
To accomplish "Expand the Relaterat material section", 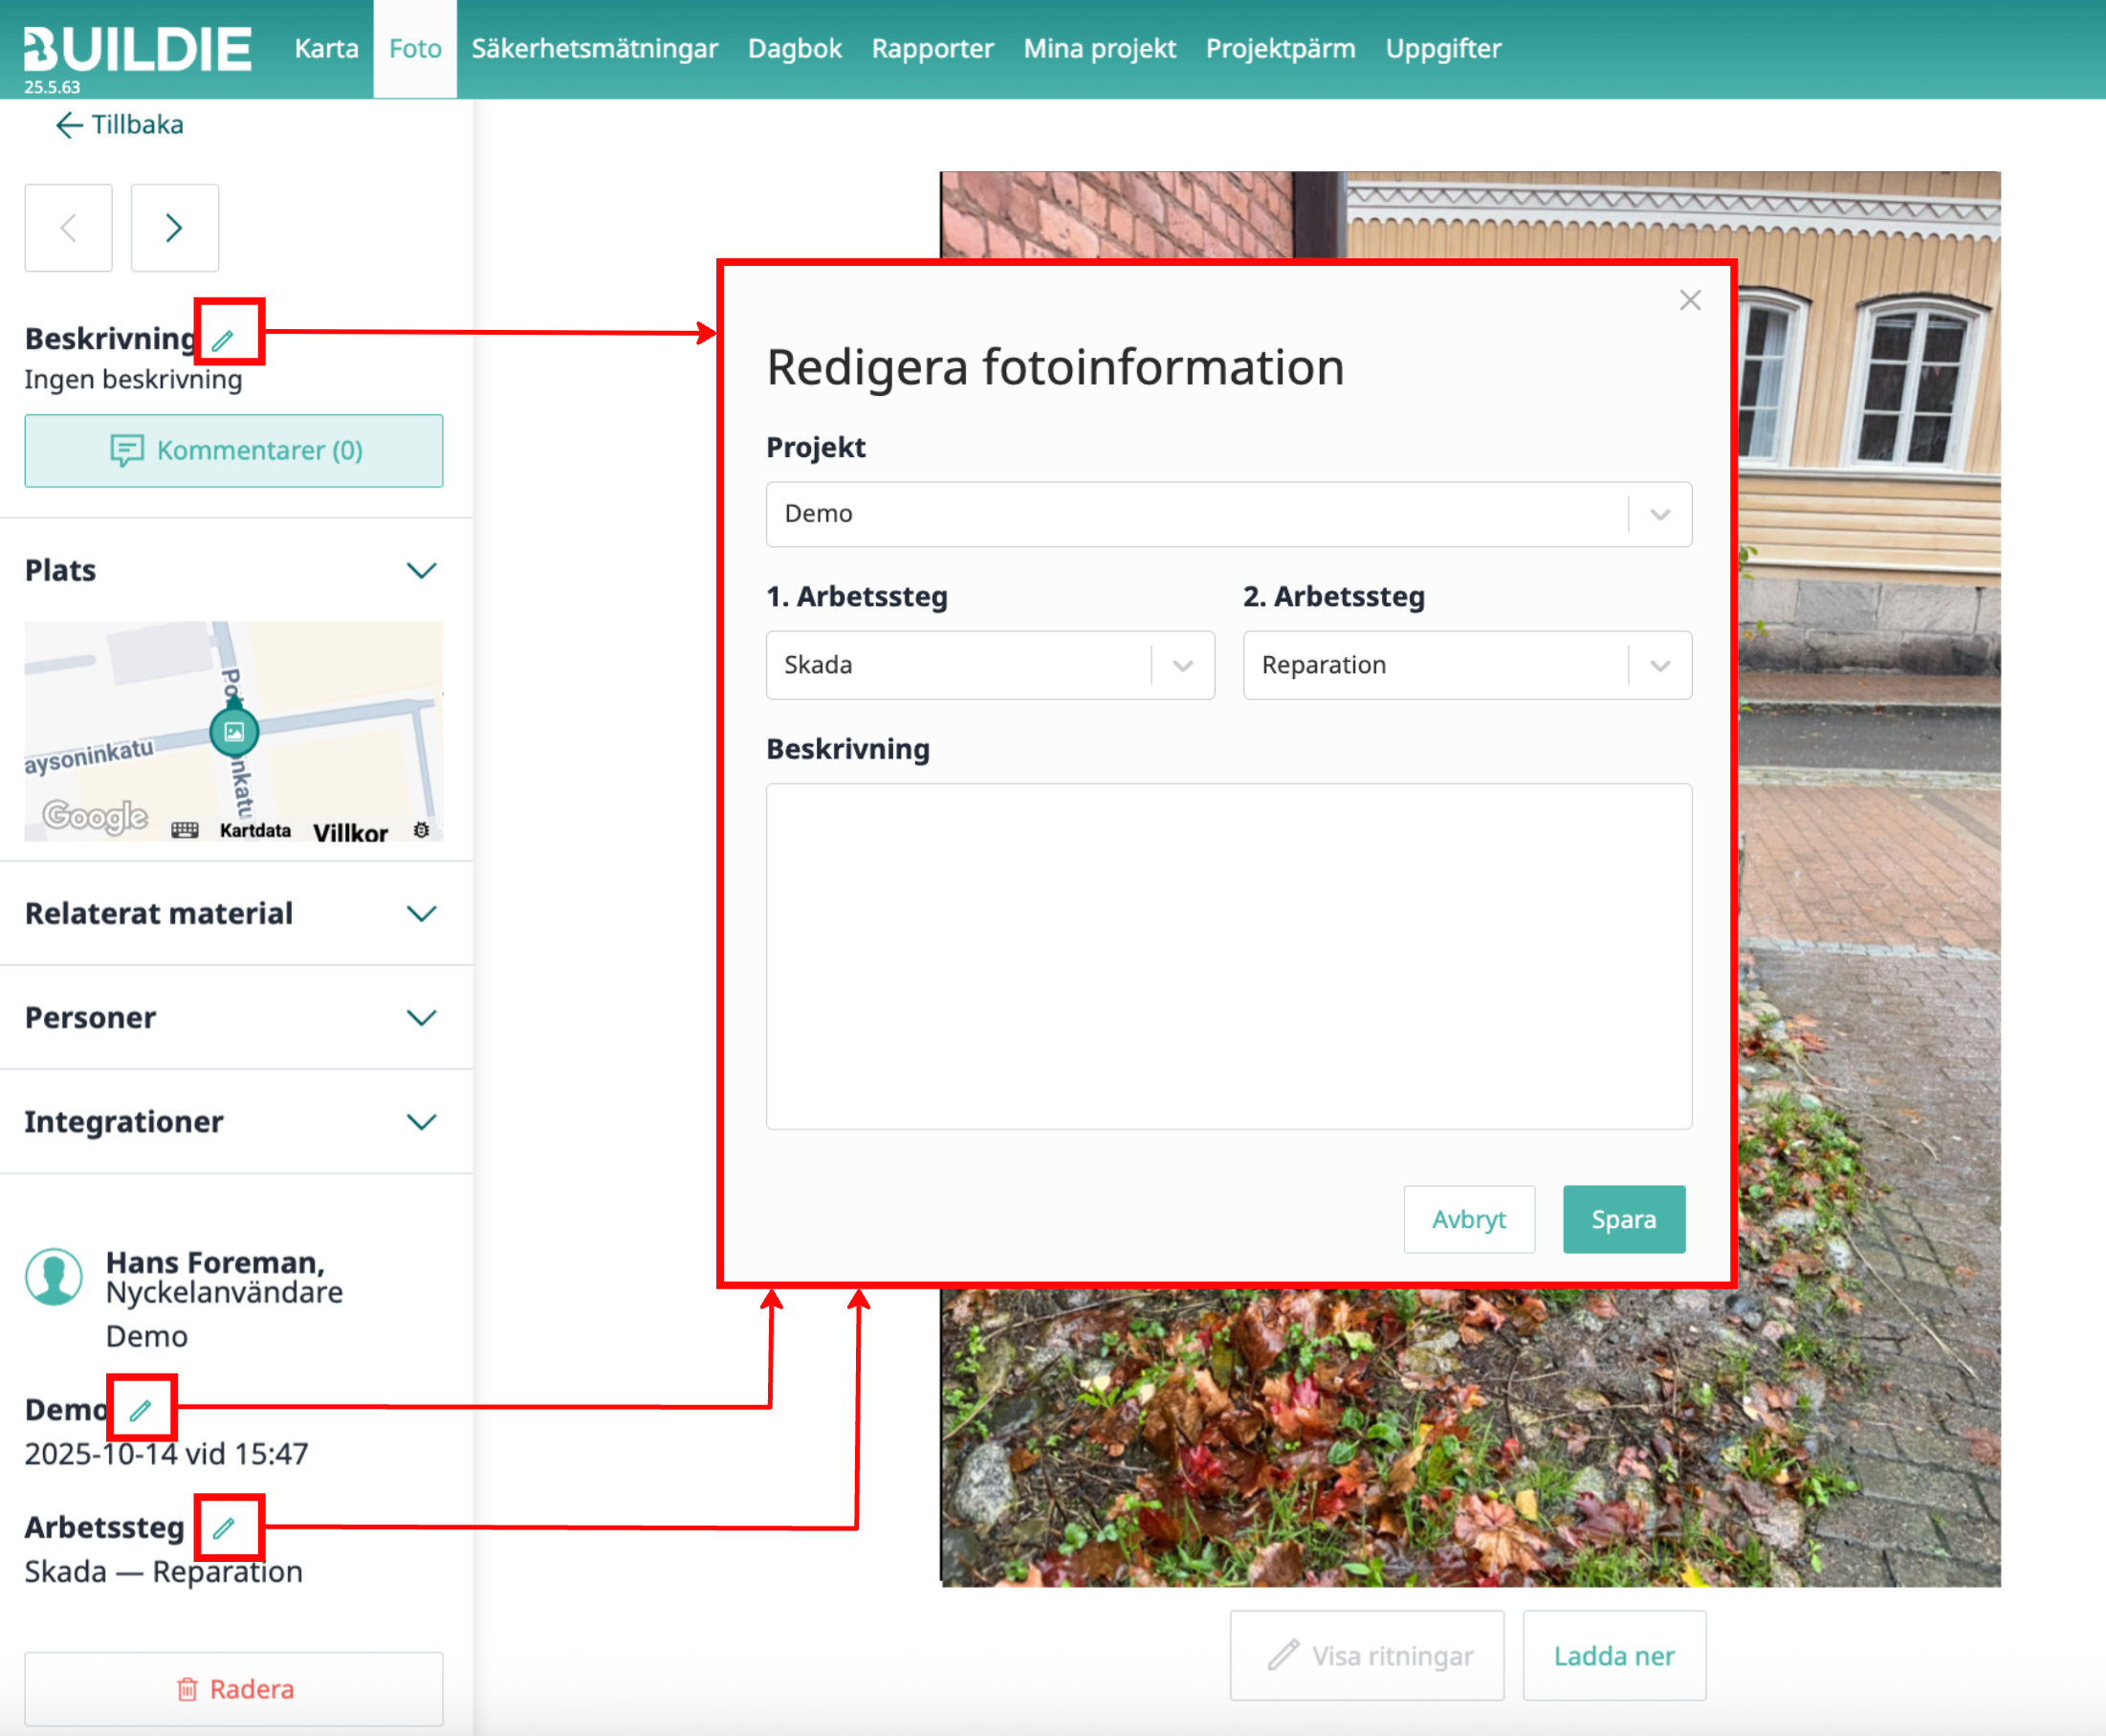I will (421, 913).
